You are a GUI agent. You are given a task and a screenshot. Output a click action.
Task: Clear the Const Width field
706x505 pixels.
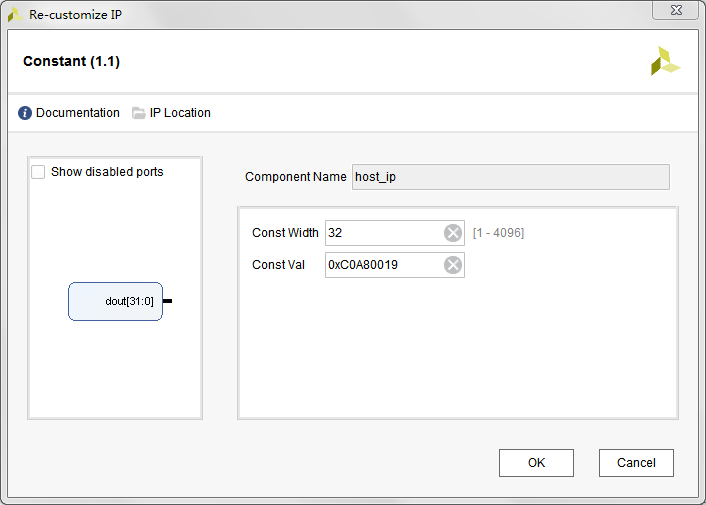(x=453, y=233)
